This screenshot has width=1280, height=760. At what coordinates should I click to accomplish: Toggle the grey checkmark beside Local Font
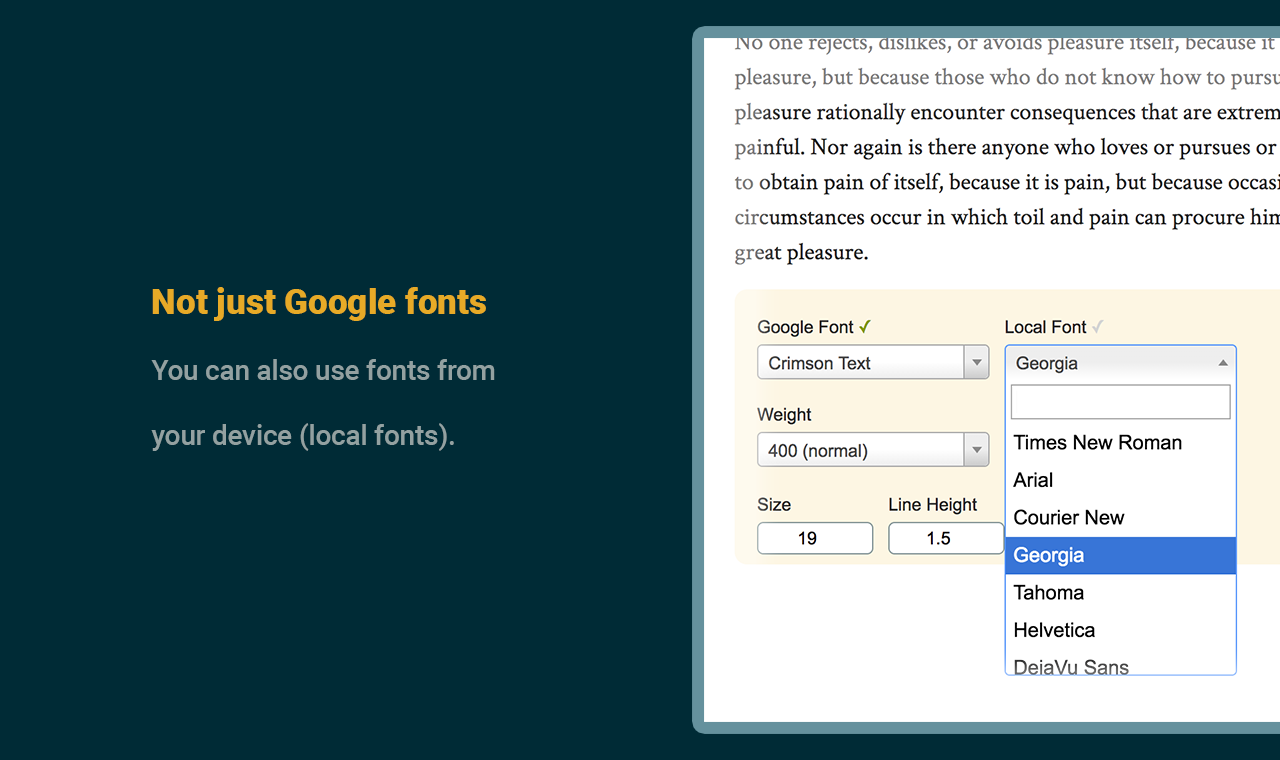coord(1097,327)
